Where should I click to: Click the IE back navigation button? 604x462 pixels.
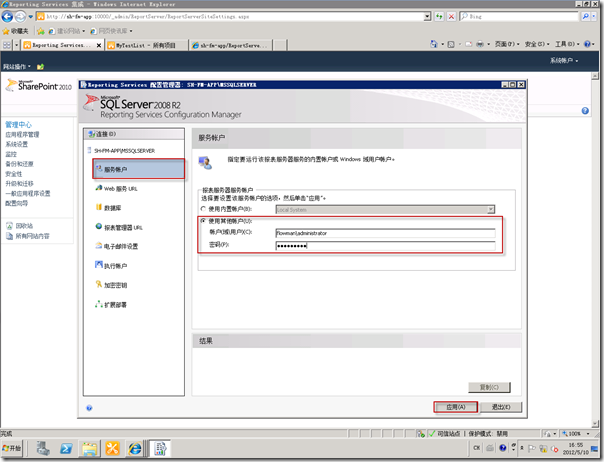pos(7,17)
